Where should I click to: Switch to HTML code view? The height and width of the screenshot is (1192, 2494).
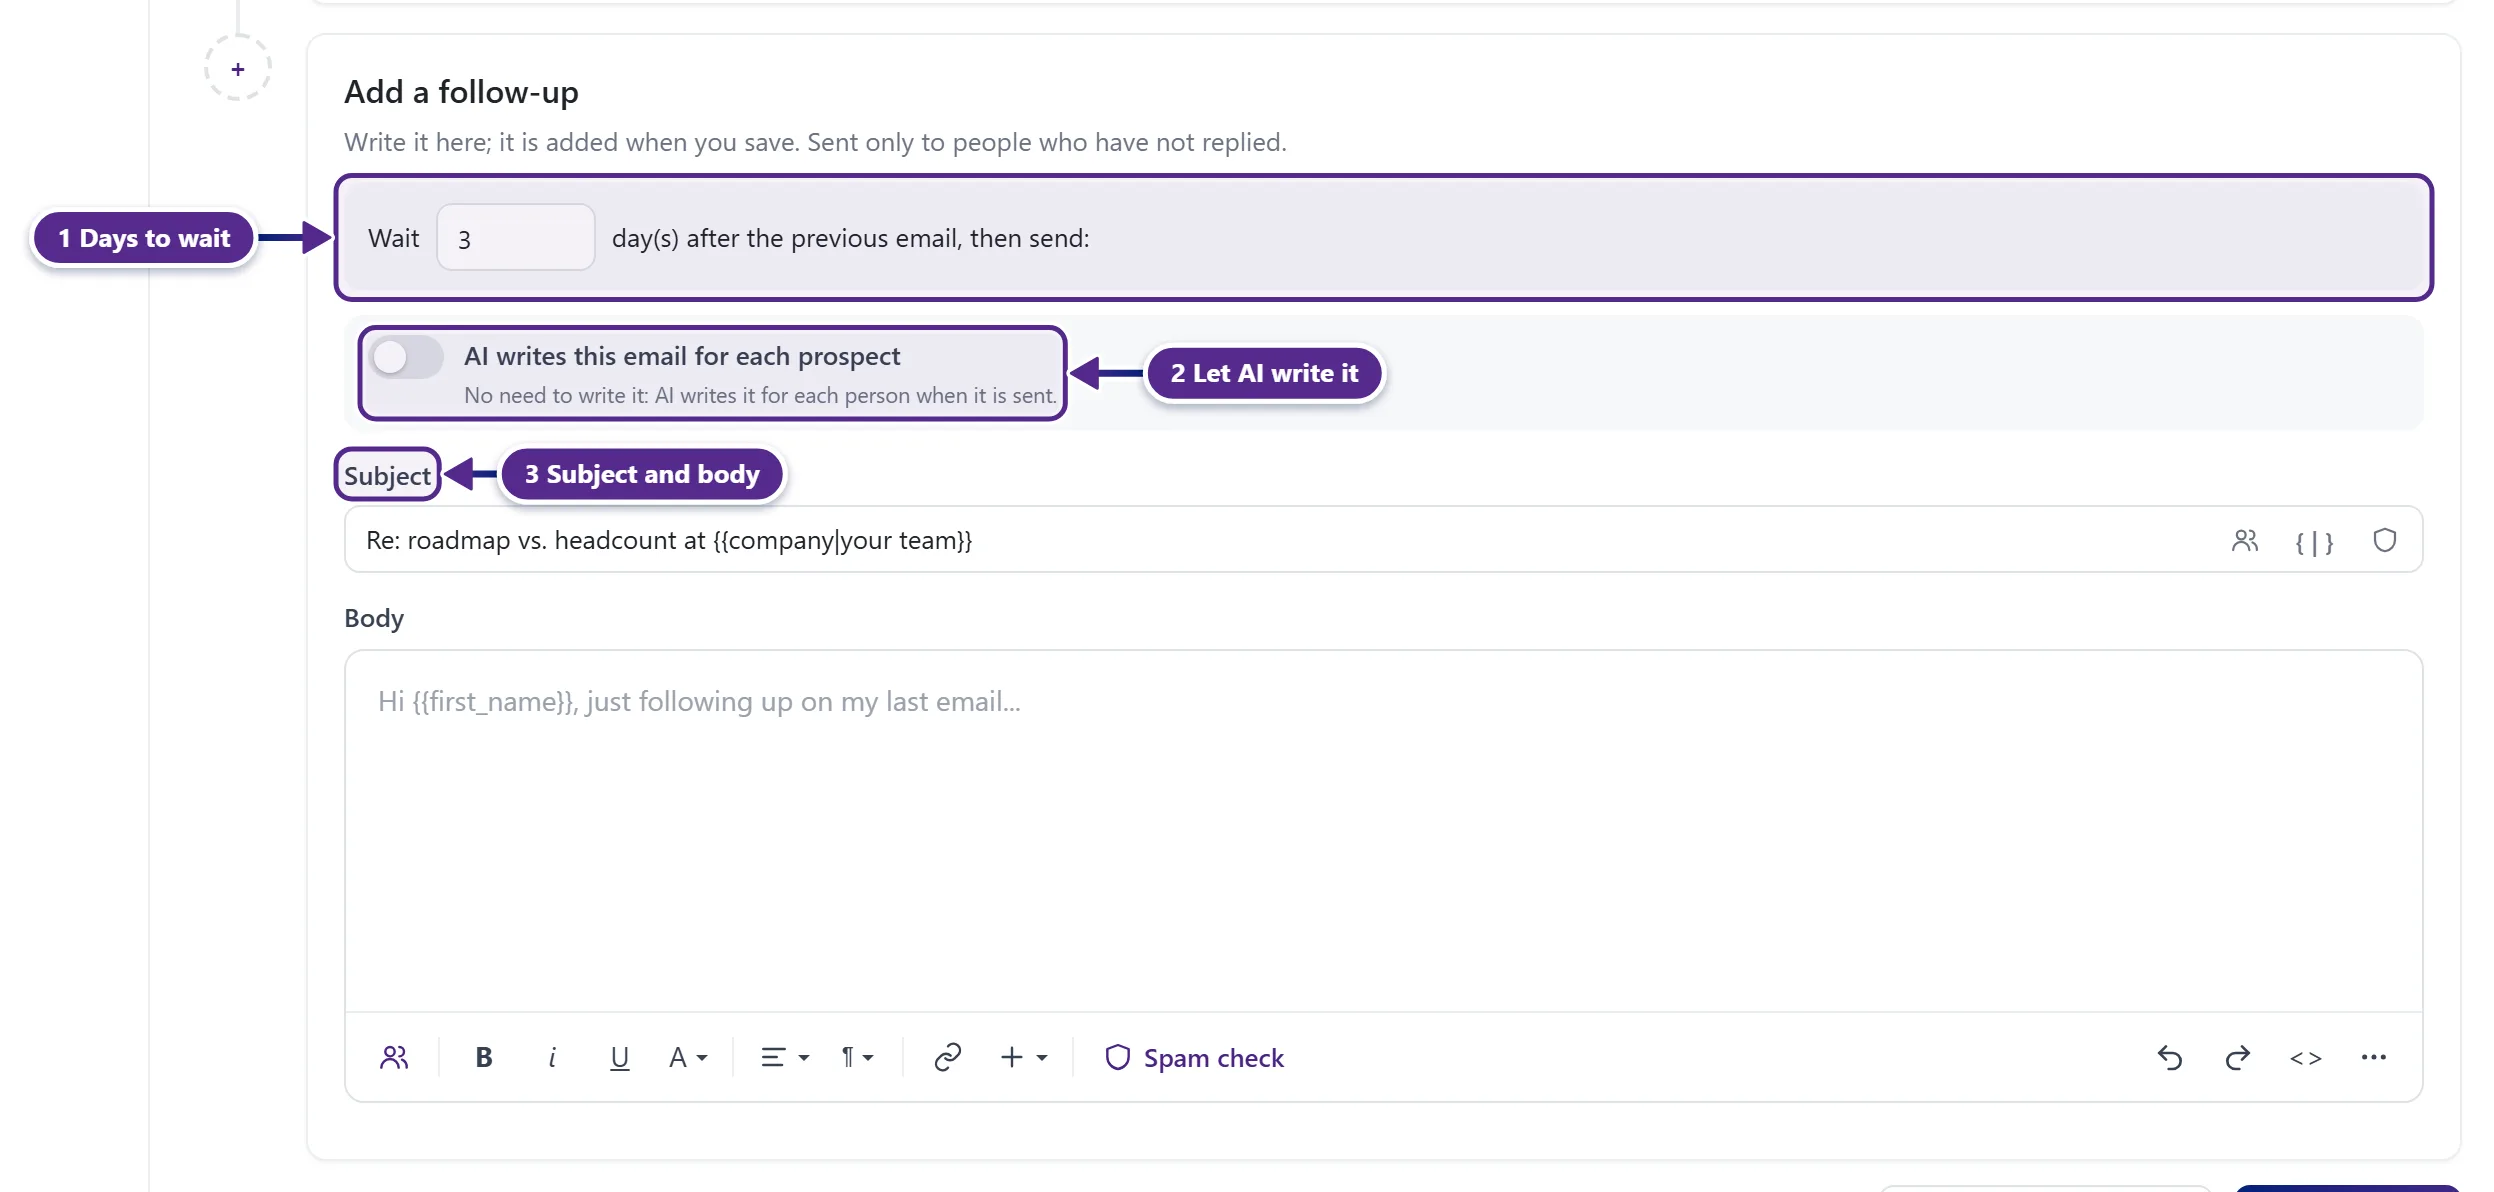coord(2306,1058)
